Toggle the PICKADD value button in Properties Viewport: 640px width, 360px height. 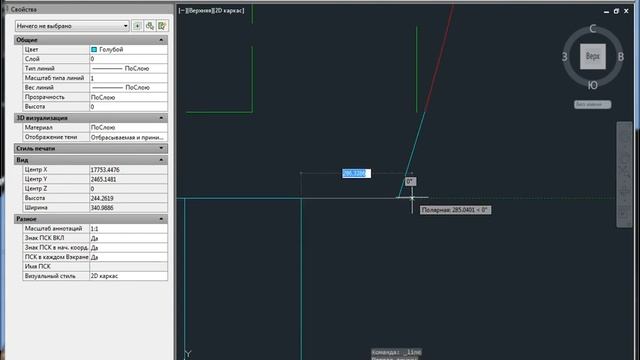(137, 26)
